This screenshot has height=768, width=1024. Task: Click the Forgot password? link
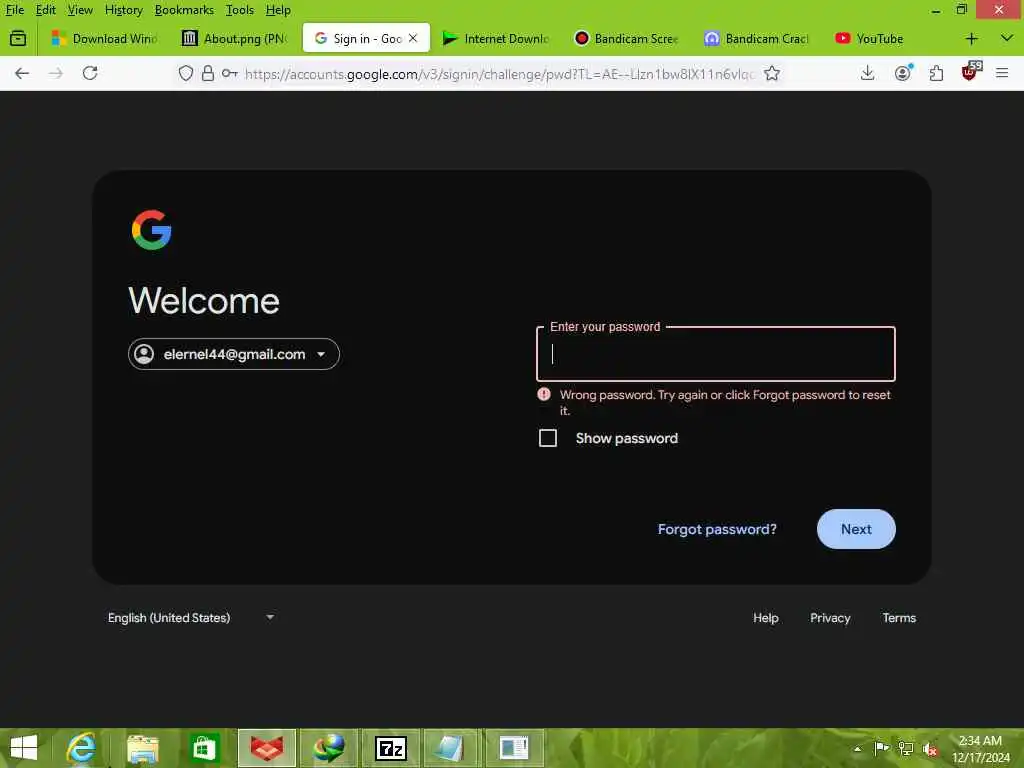tap(717, 529)
